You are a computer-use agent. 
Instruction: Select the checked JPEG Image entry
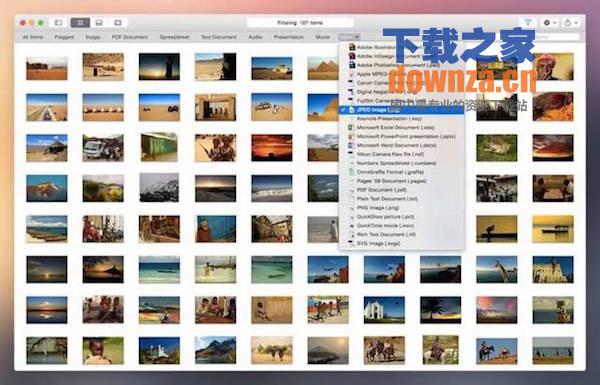coord(402,110)
